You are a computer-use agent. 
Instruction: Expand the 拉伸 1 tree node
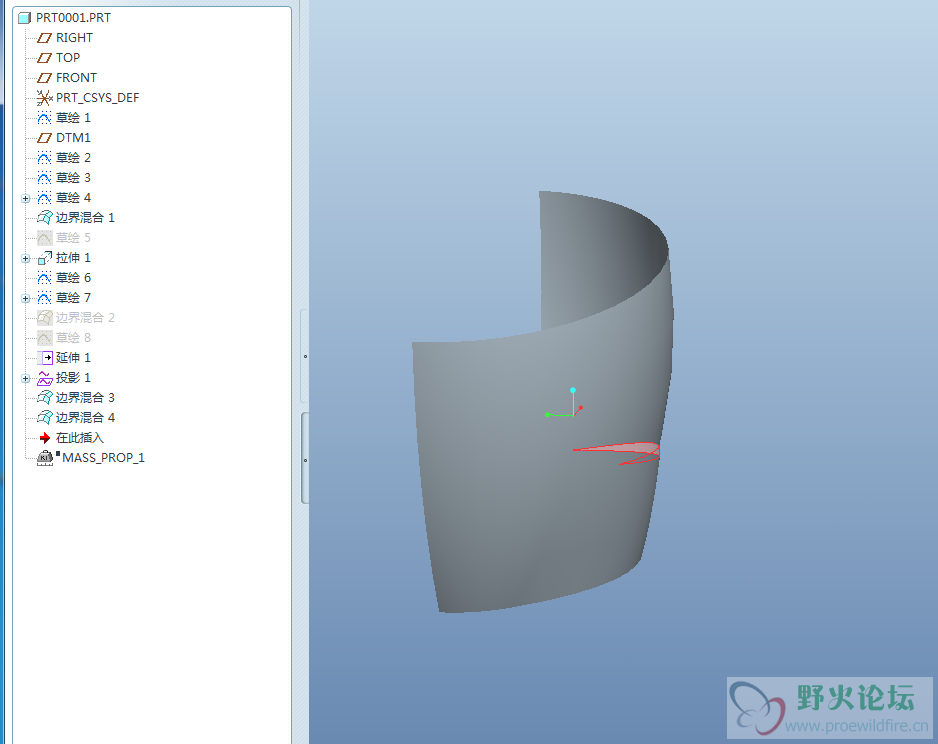25,258
